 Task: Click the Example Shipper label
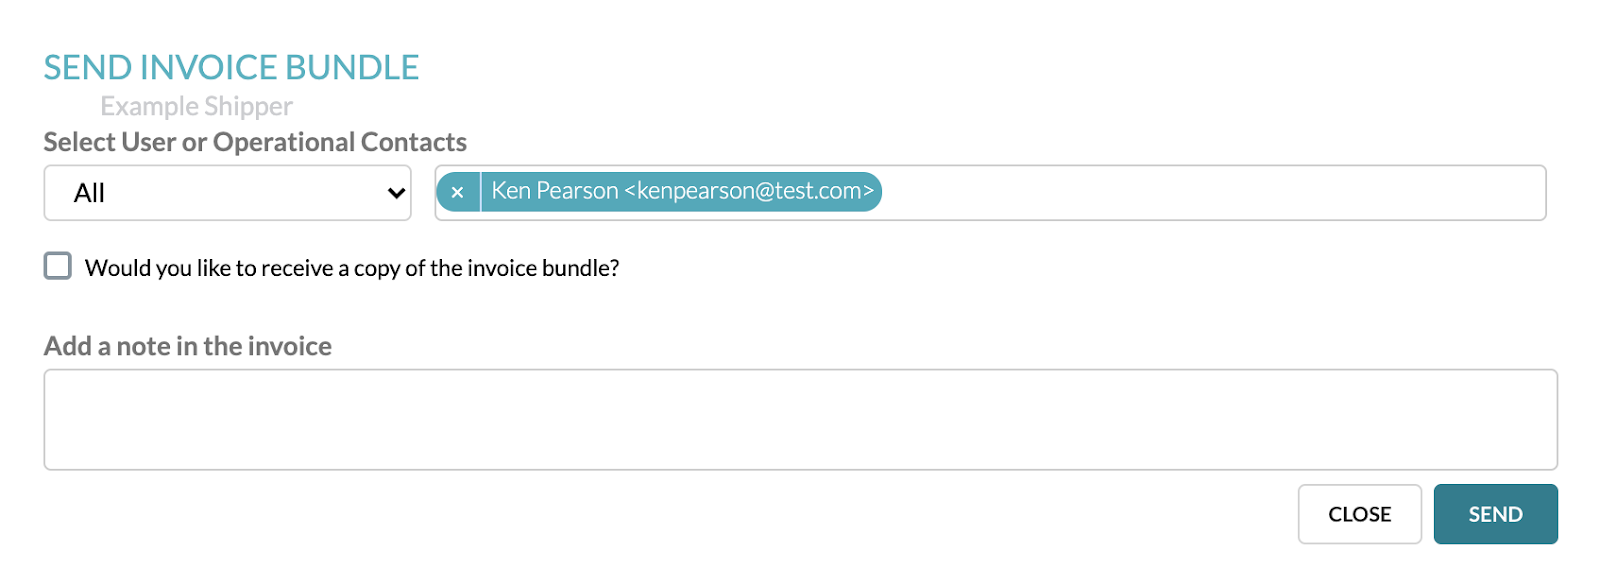click(x=196, y=105)
